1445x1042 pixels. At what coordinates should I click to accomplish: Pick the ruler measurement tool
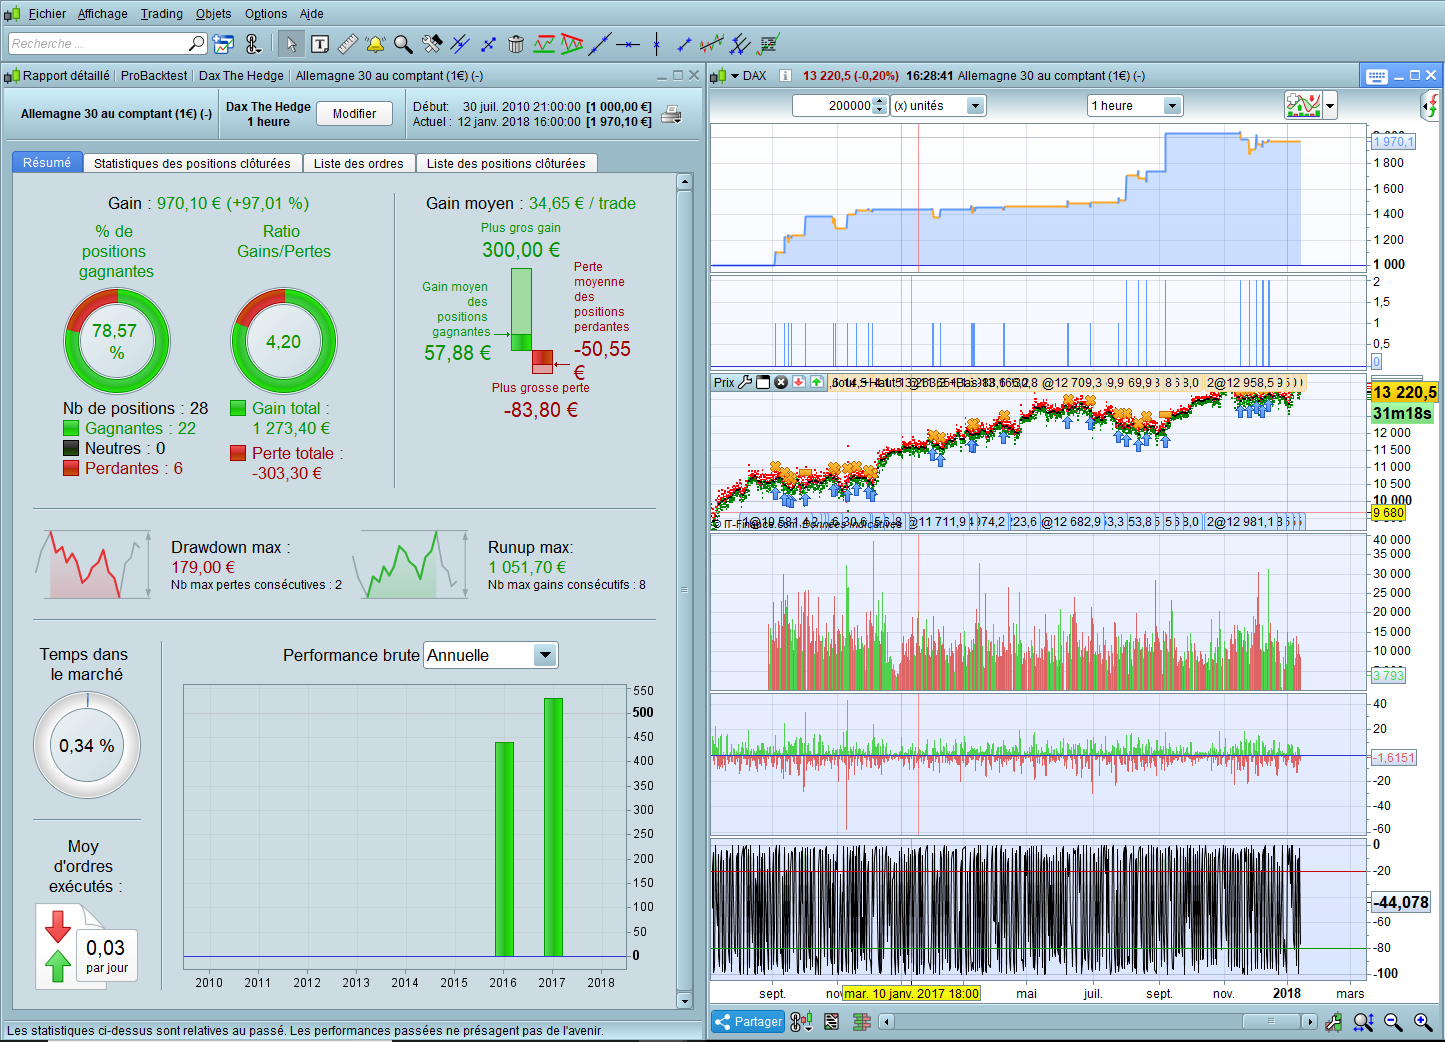[348, 44]
